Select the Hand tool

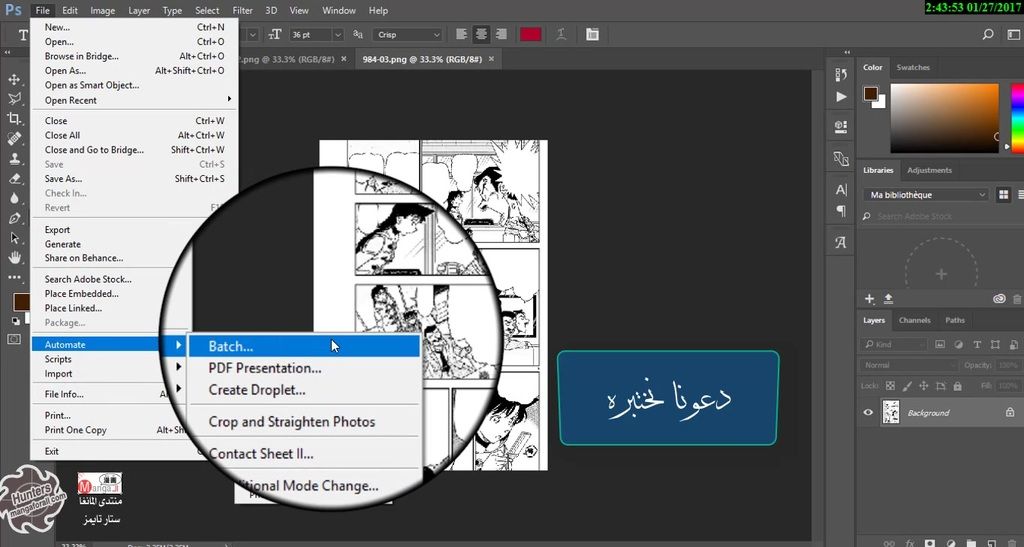click(x=14, y=258)
